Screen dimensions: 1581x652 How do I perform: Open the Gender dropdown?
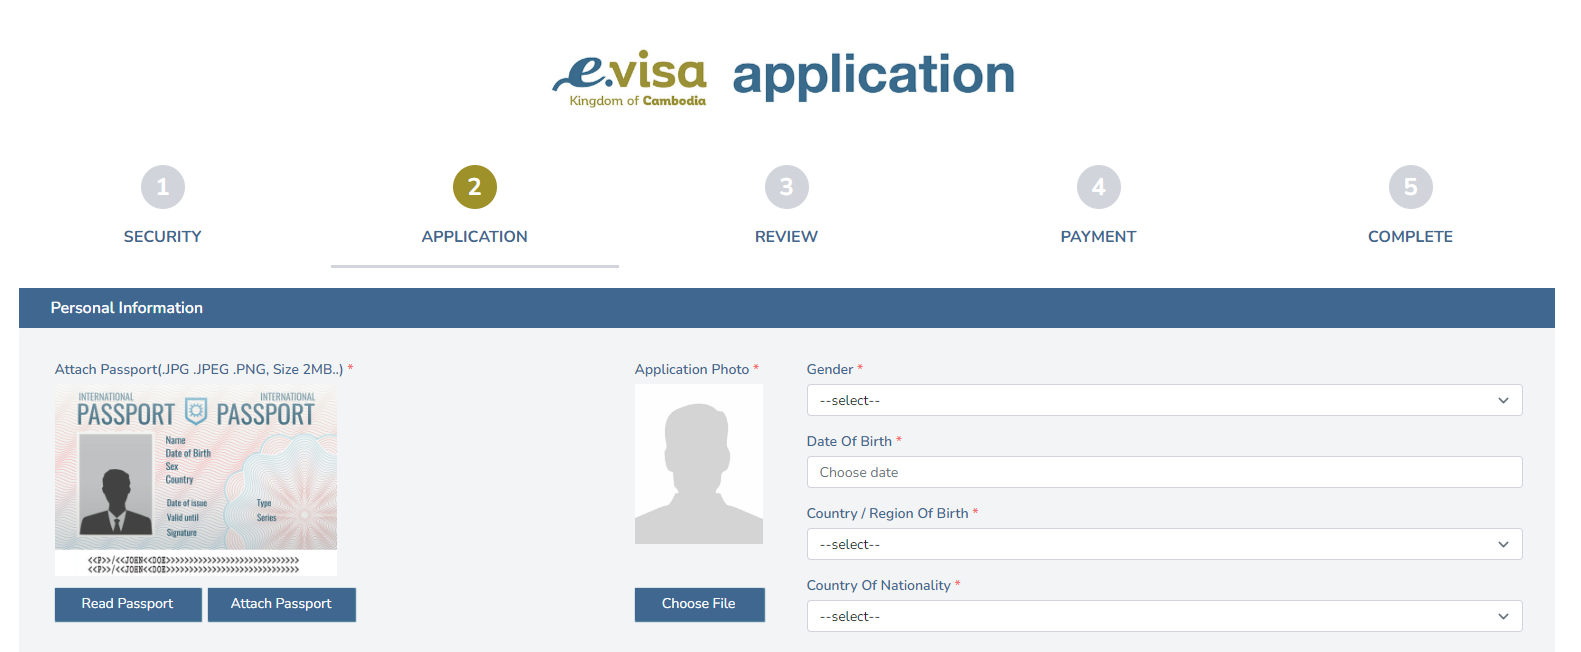(1164, 400)
